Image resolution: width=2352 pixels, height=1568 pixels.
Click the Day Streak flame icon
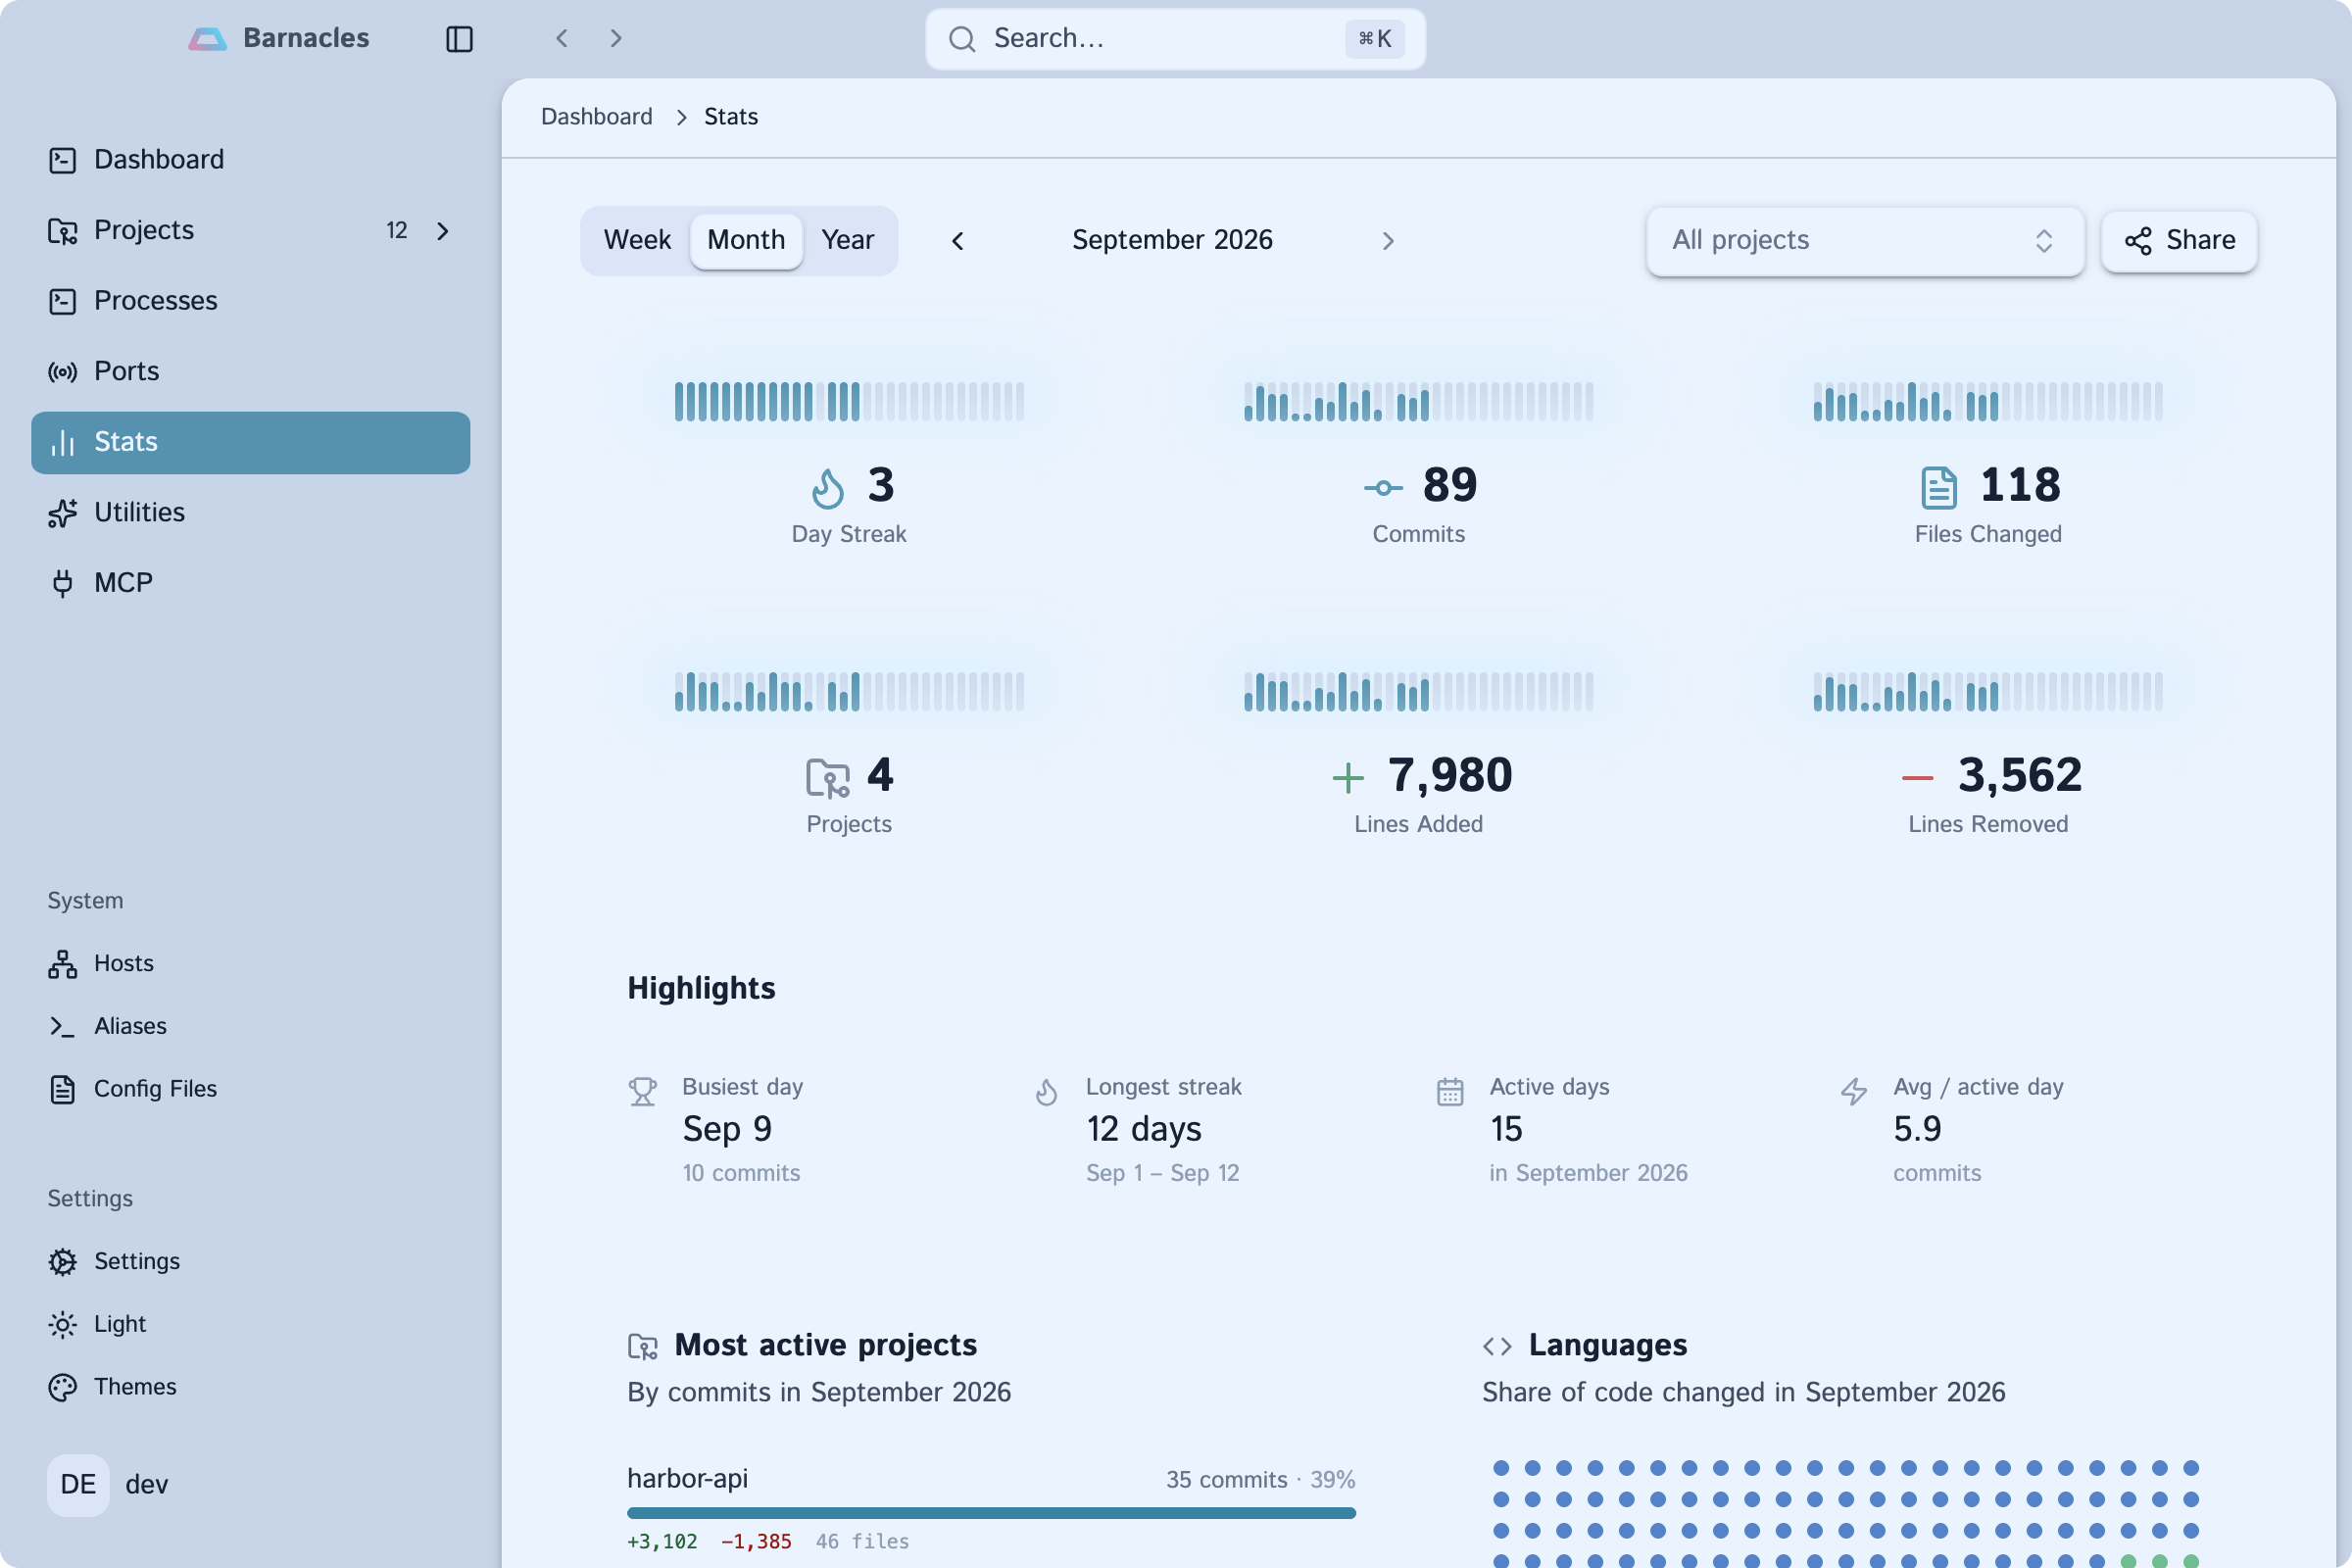pos(828,488)
